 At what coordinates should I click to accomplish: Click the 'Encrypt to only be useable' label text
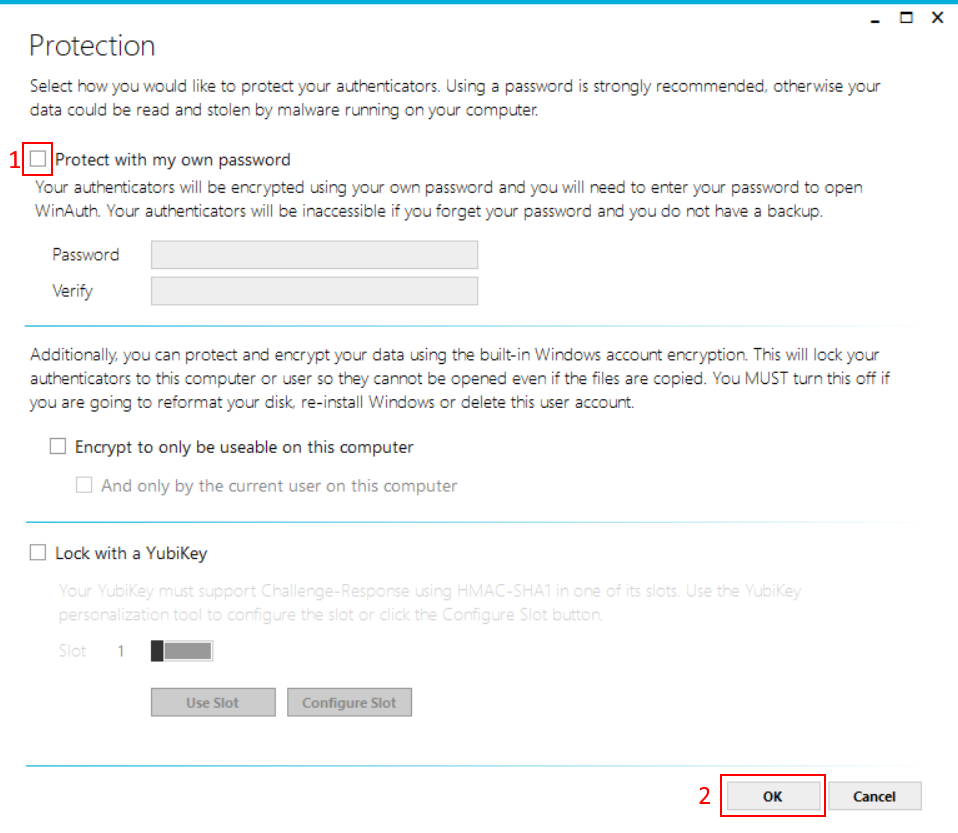(x=244, y=447)
